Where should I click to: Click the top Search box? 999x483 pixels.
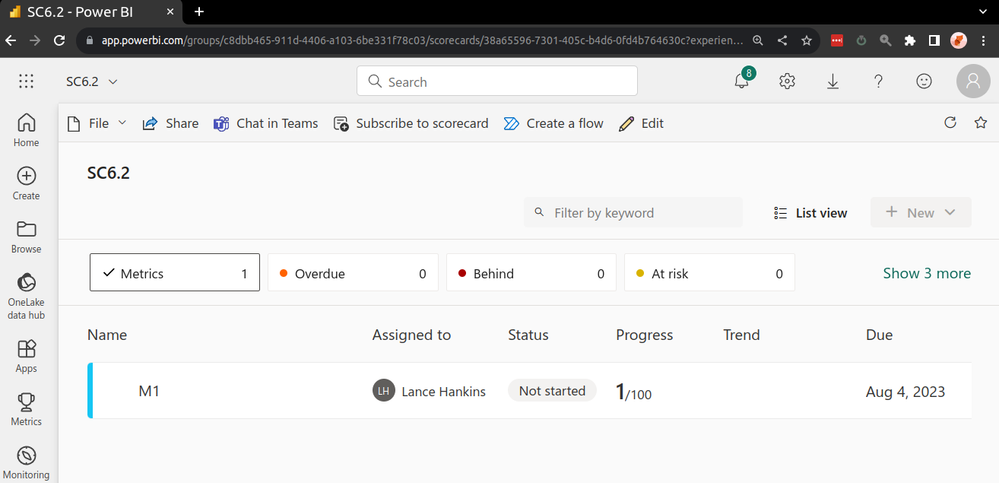(497, 81)
